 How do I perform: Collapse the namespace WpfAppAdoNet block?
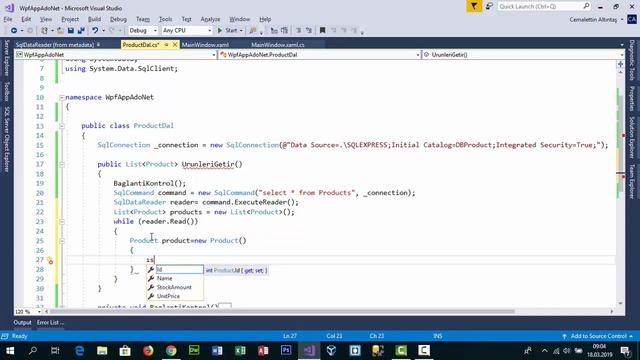62,98
